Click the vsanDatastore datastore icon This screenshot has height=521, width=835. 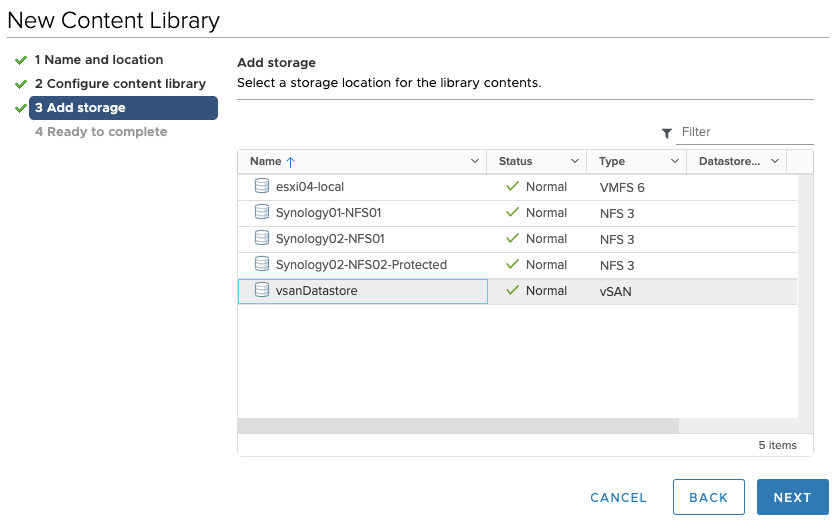[262, 291]
